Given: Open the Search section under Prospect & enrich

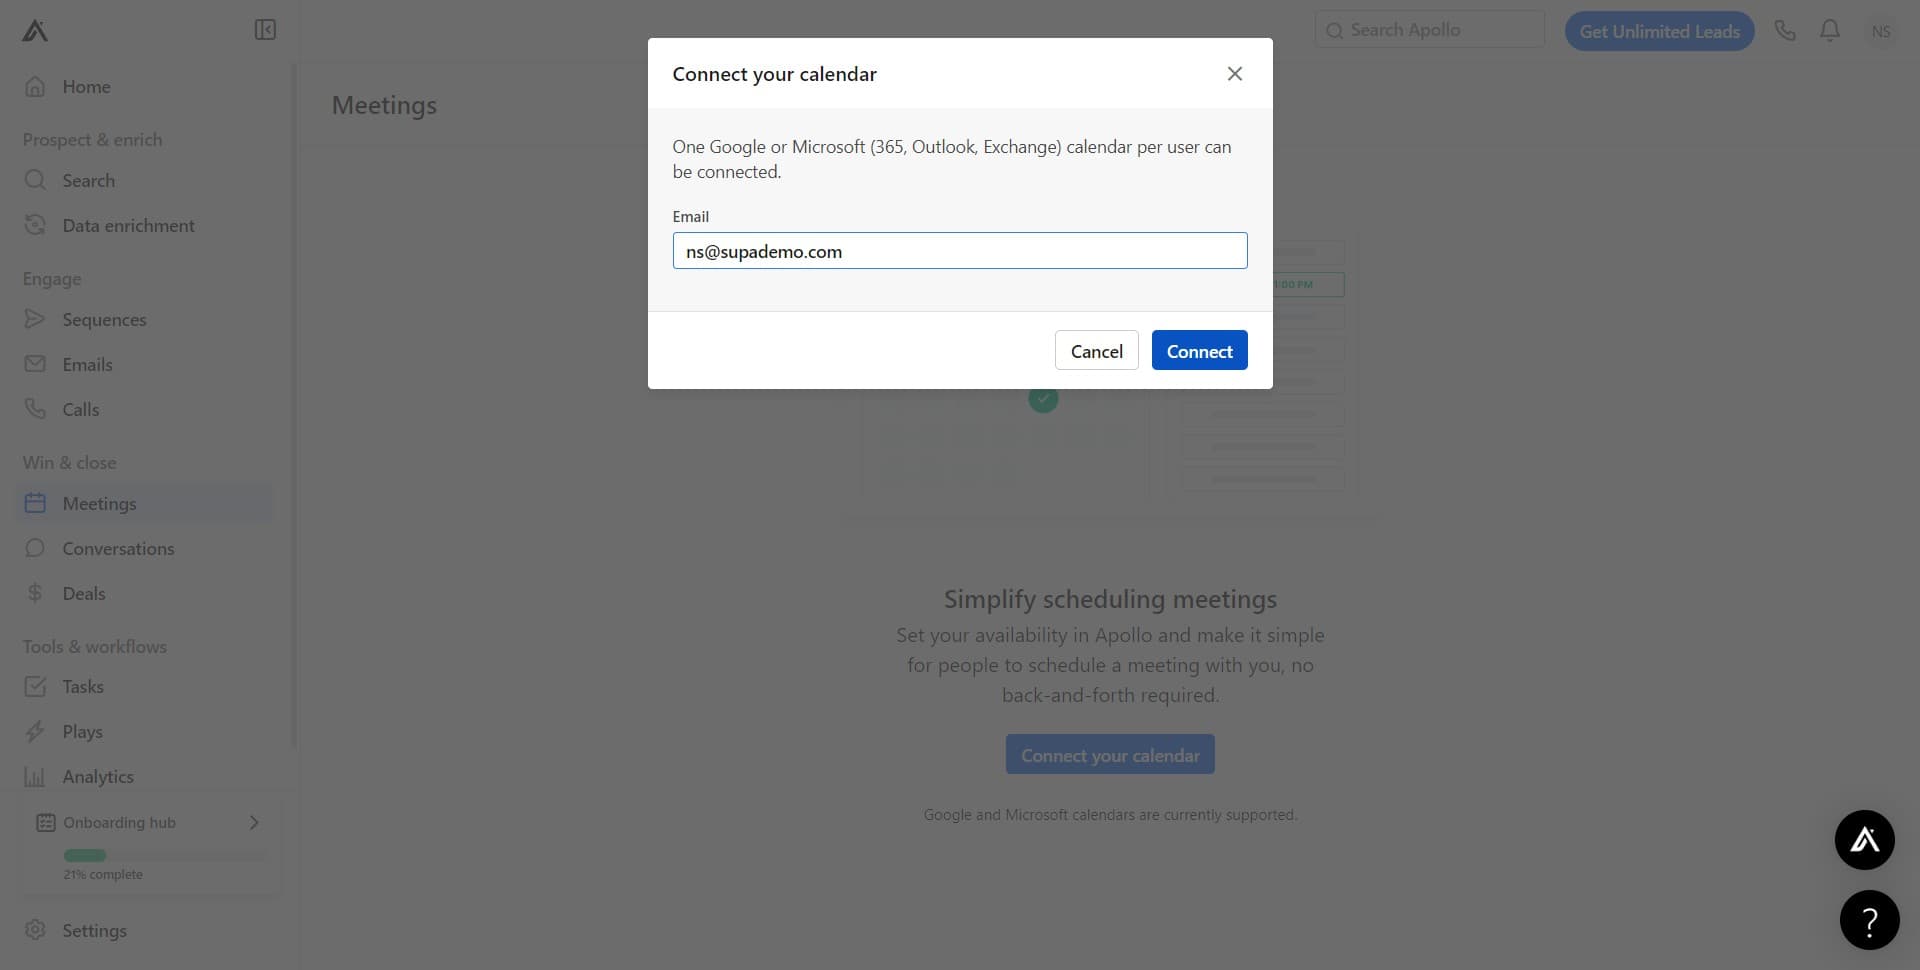Looking at the screenshot, I should click(x=88, y=180).
